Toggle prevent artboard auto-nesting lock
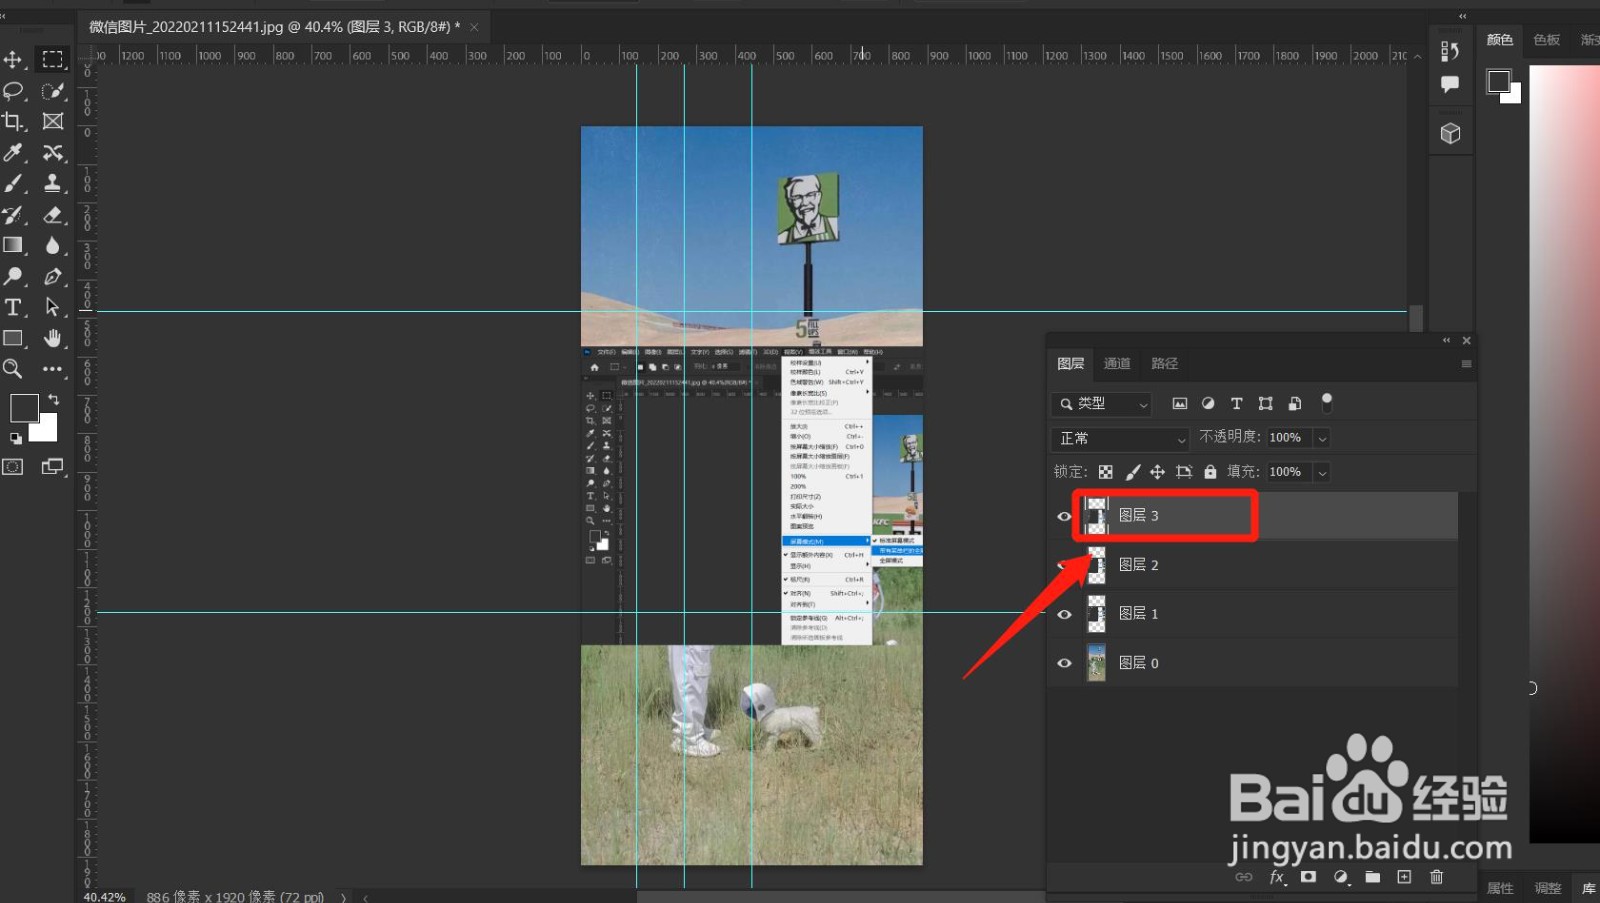Viewport: 1600px width, 903px height. coord(1184,472)
